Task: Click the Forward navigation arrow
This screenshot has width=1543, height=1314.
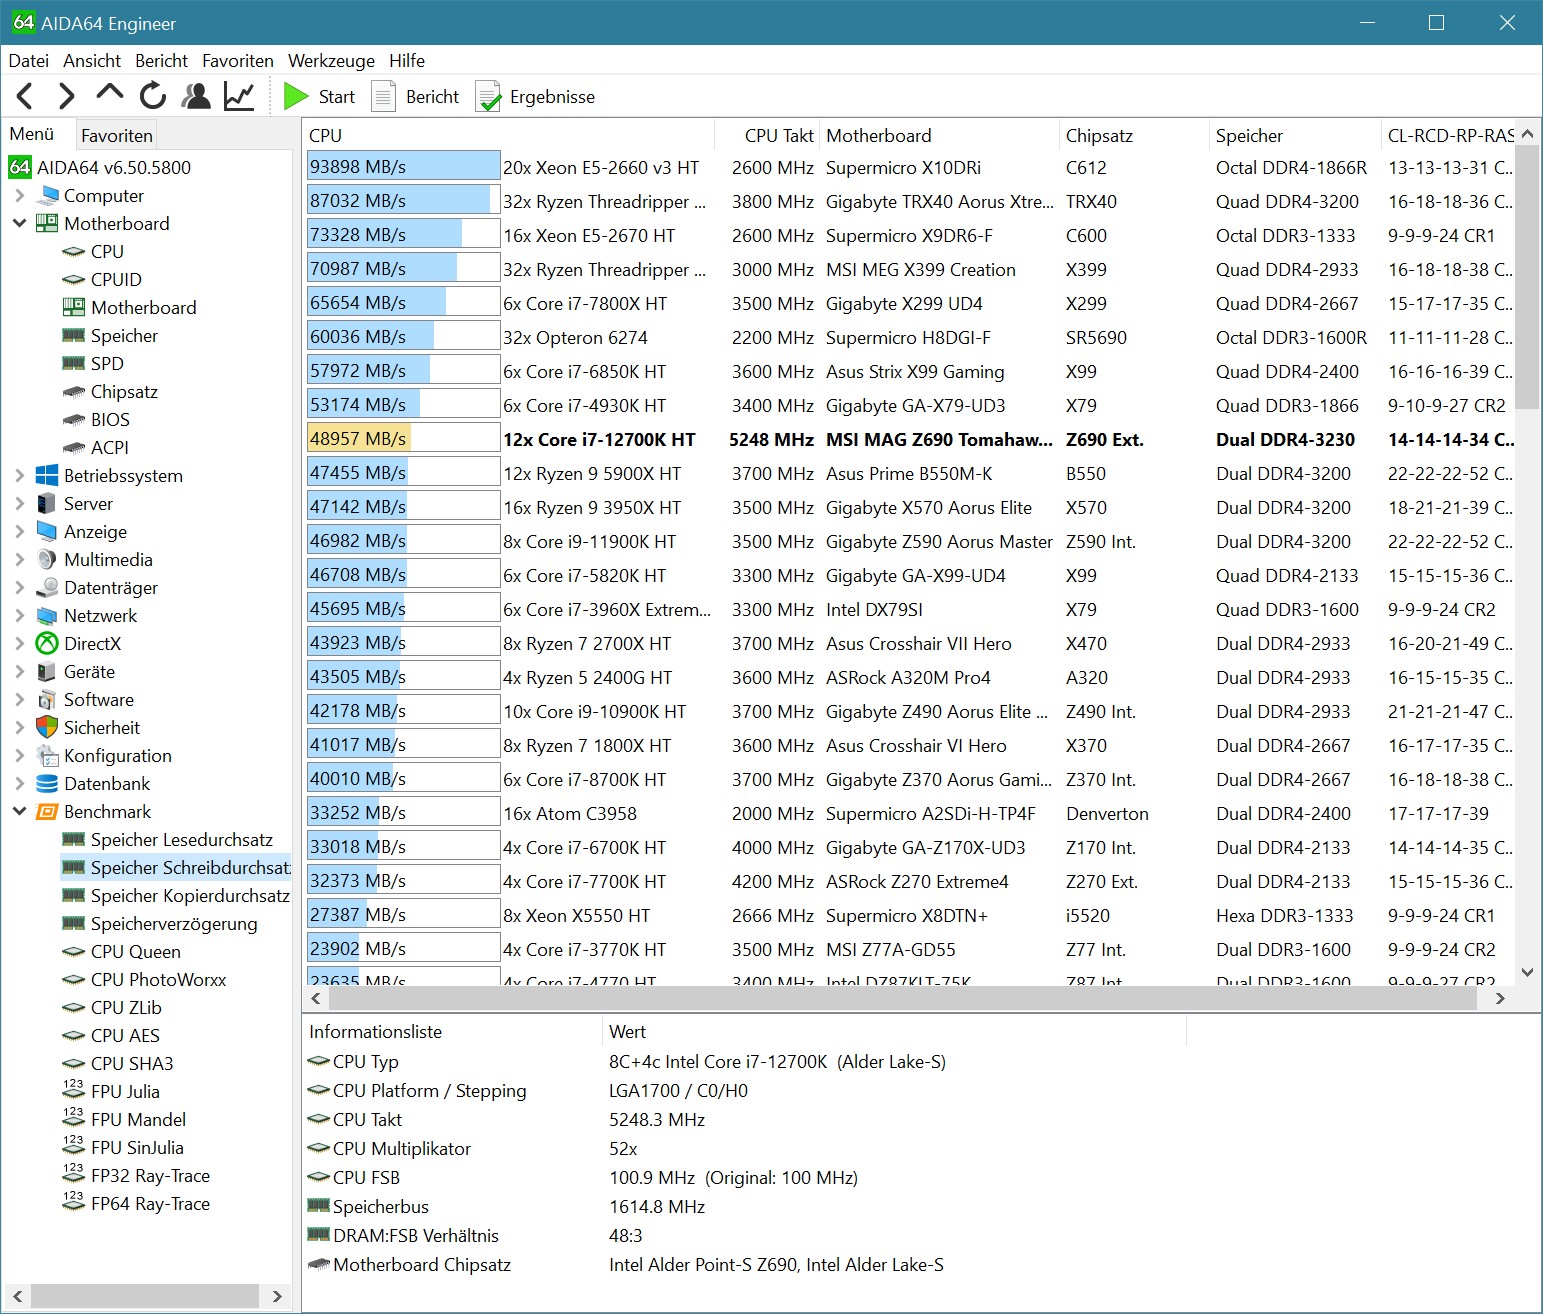Action: [x=67, y=96]
